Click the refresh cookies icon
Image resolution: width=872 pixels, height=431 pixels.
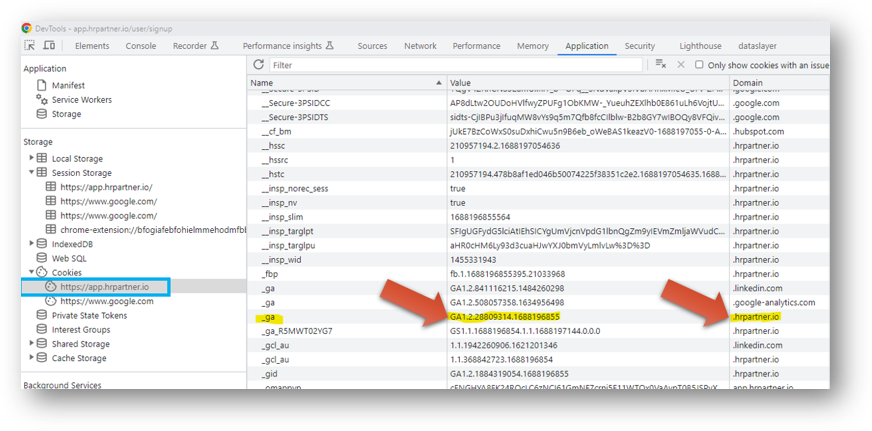(258, 65)
